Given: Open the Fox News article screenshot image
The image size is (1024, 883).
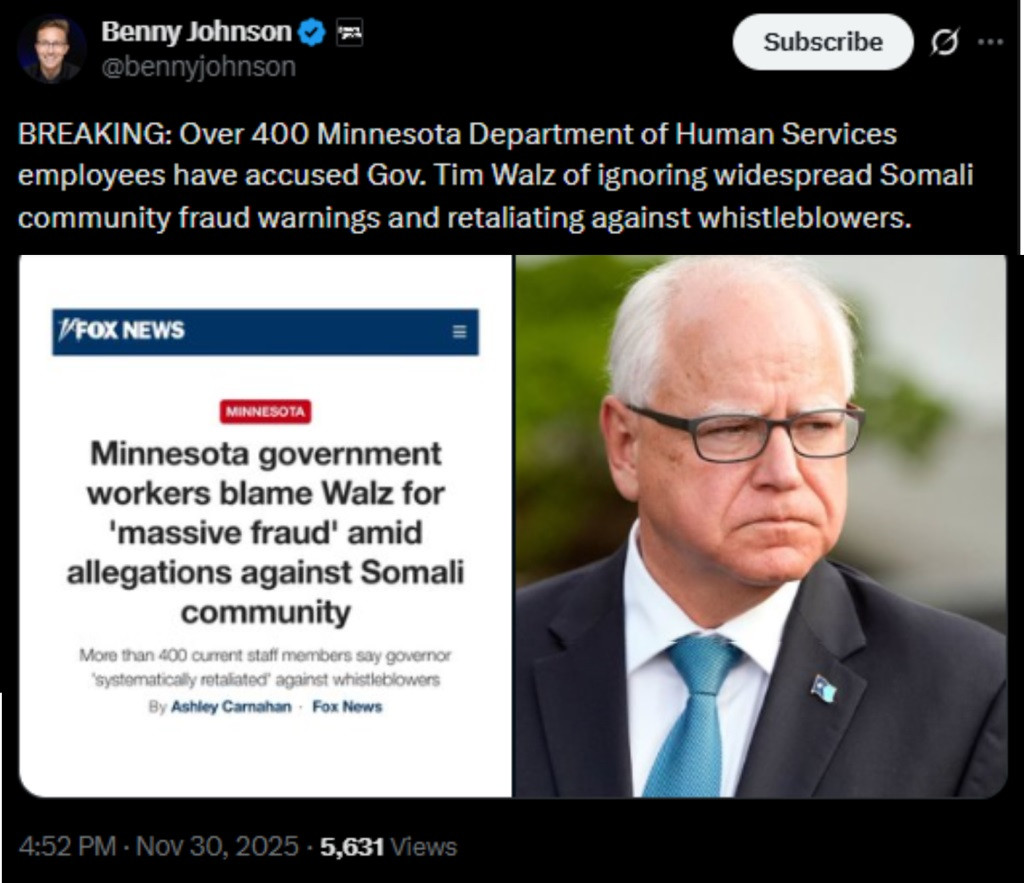Looking at the screenshot, I should pyautogui.click(x=265, y=526).
